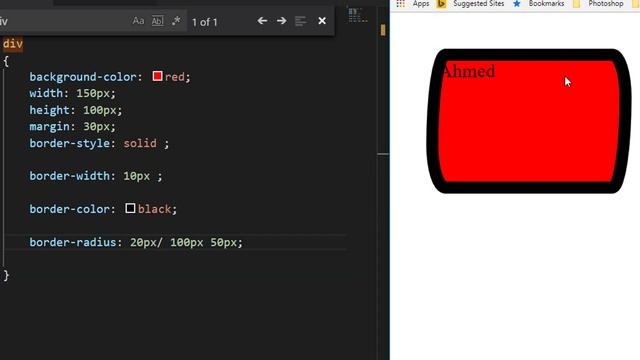Go to previous match arrow

click(x=262, y=20)
